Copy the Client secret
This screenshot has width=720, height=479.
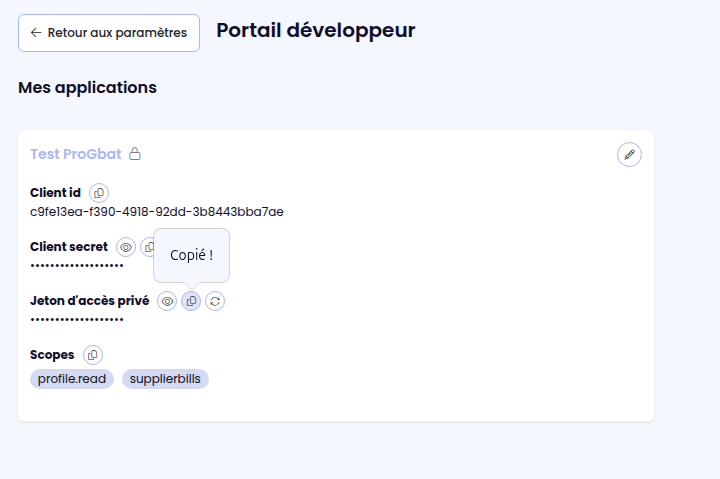(147, 247)
